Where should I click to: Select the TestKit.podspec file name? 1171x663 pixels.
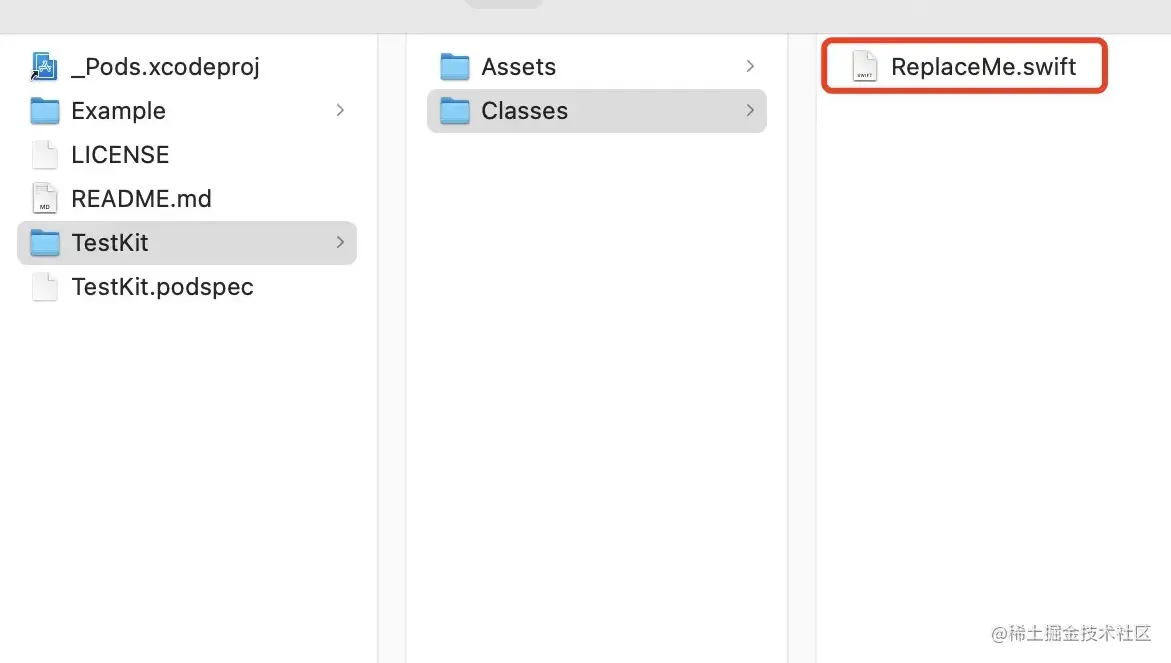(162, 287)
